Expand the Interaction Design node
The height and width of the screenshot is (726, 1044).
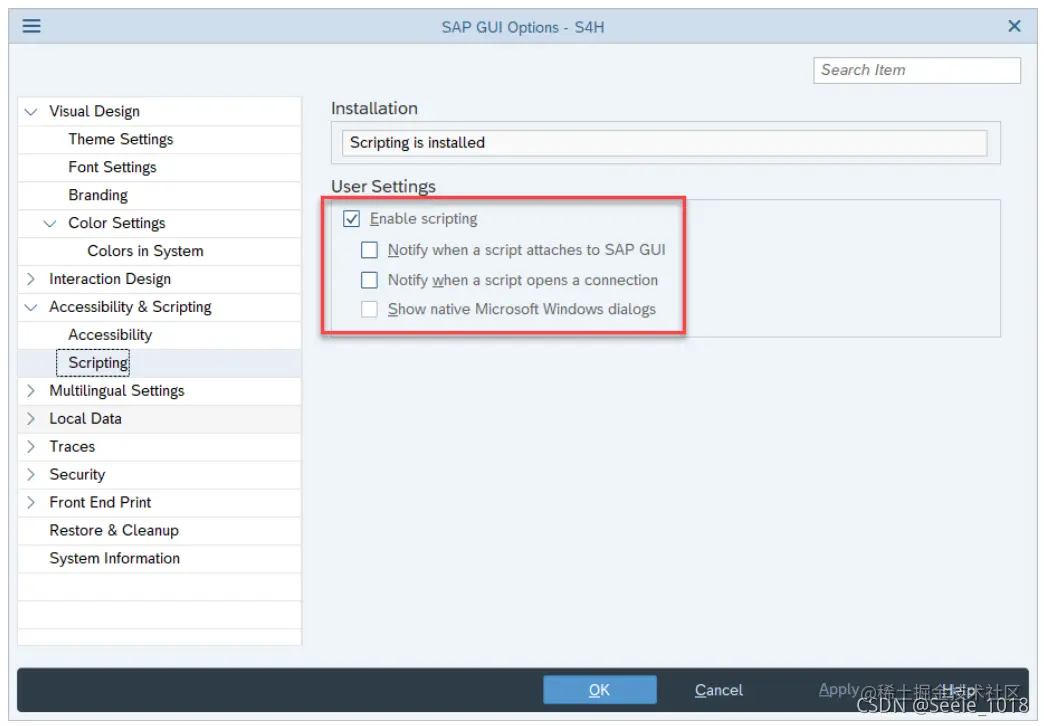(x=31, y=279)
